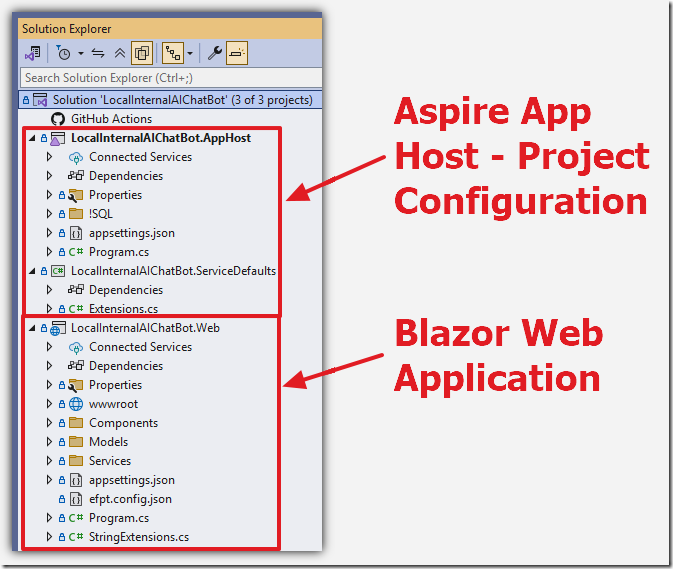Click AppHost Program.cs C# icon
The image size is (673, 569).
pos(76,252)
